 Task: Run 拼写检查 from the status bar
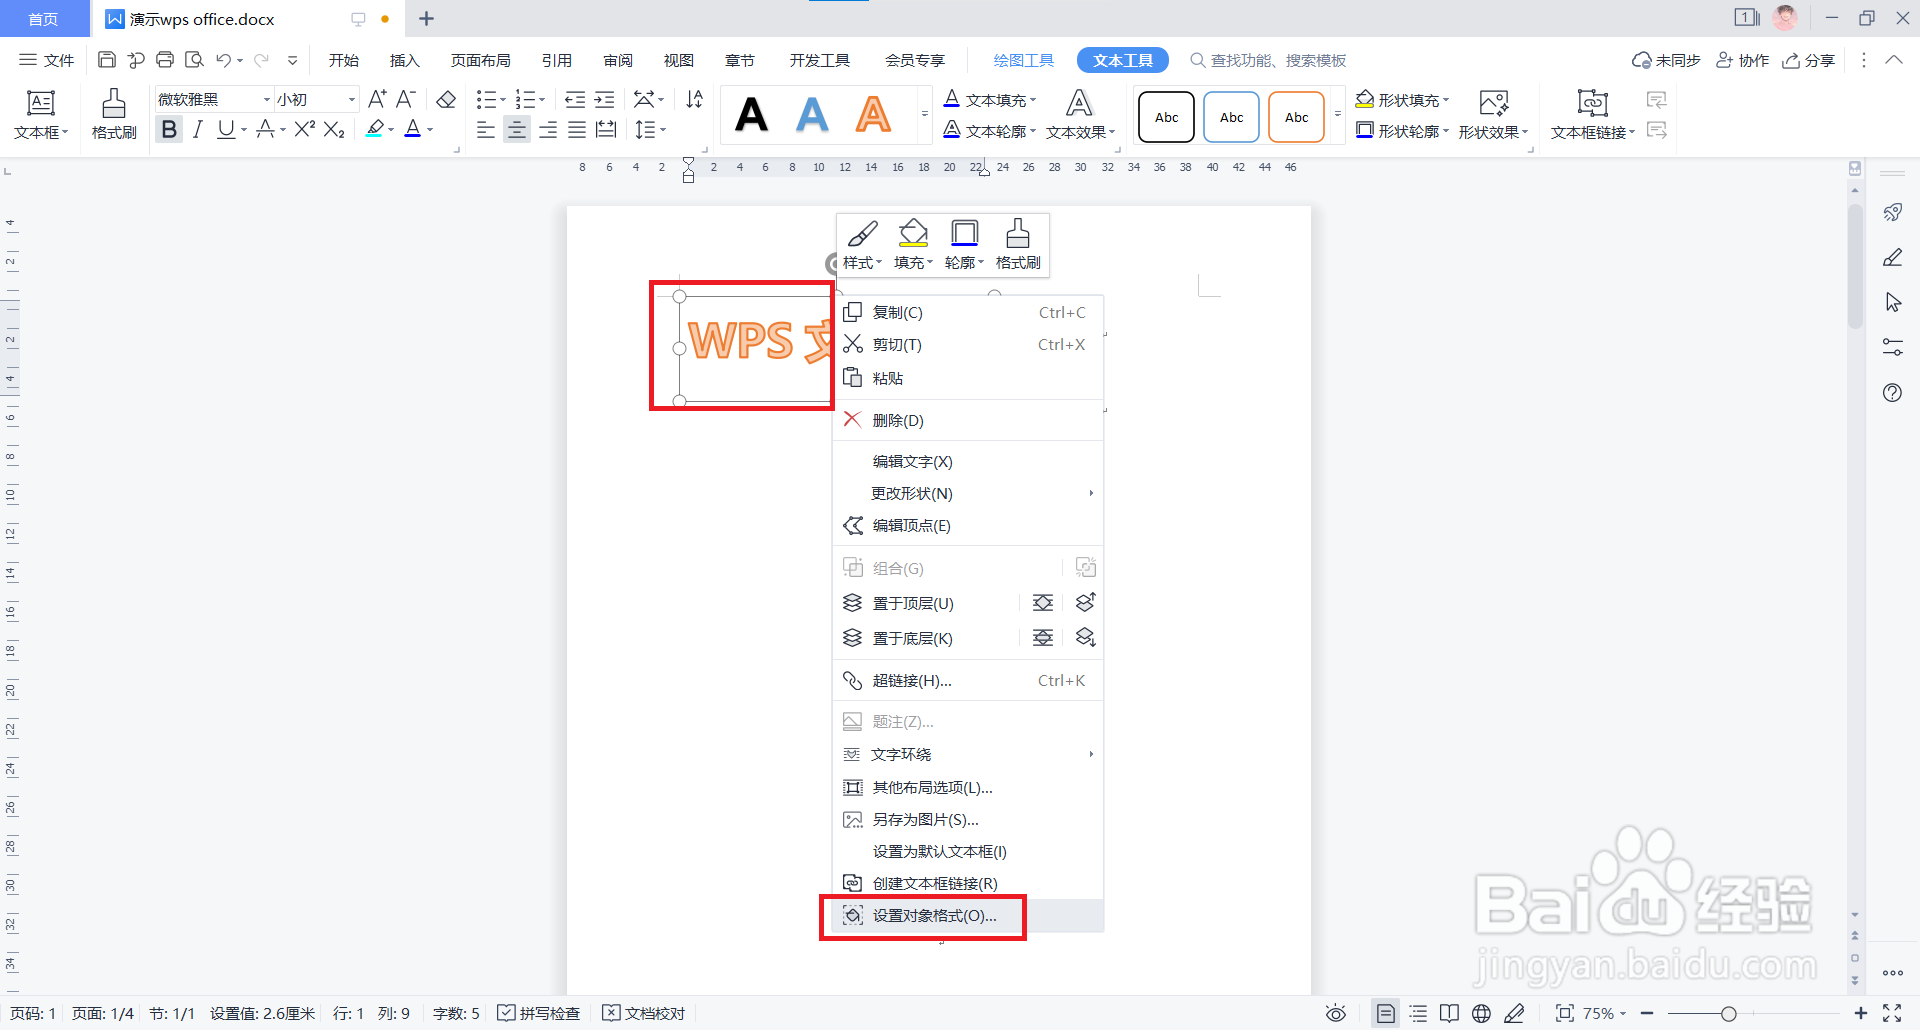click(539, 1012)
